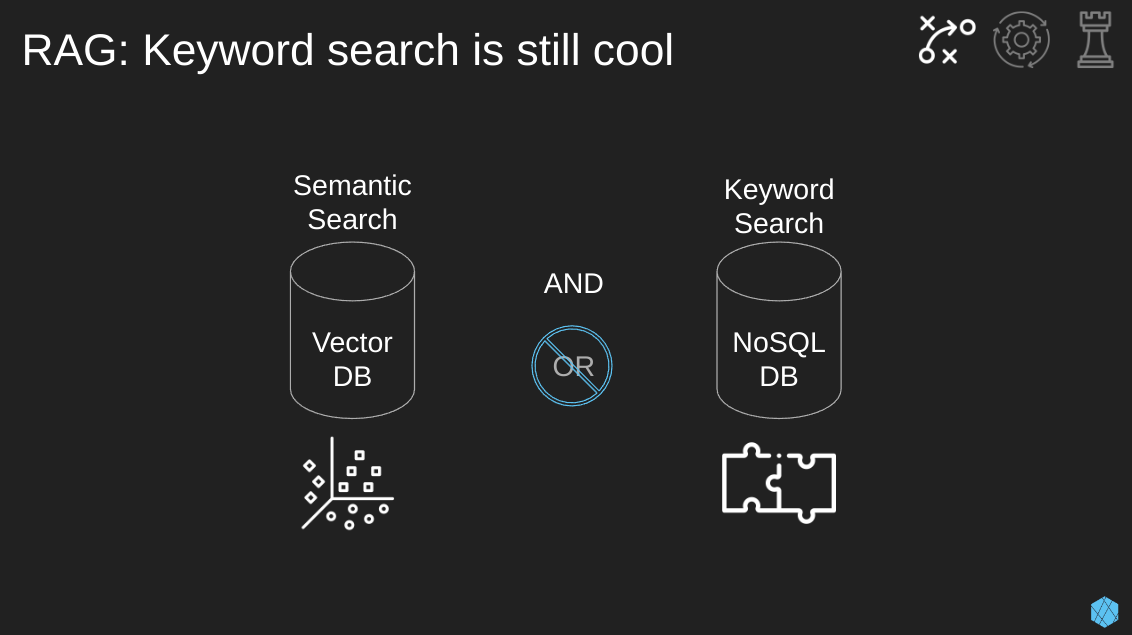Click the small squares in scatter plot
This screenshot has height=635, width=1132.
click(x=360, y=472)
